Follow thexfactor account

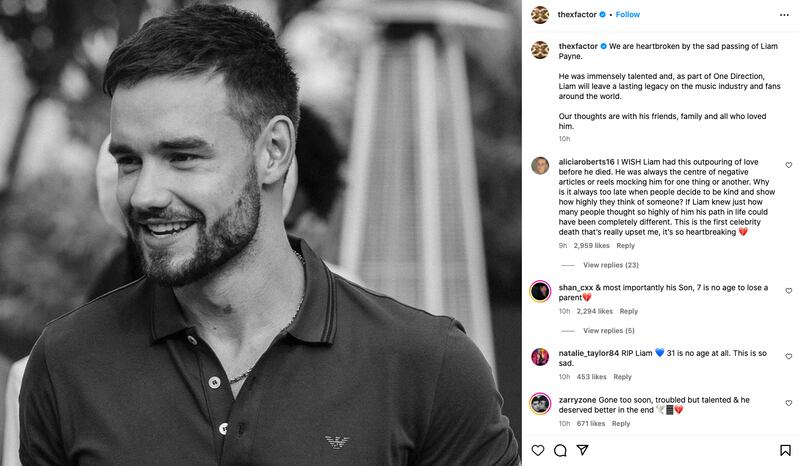tap(628, 14)
